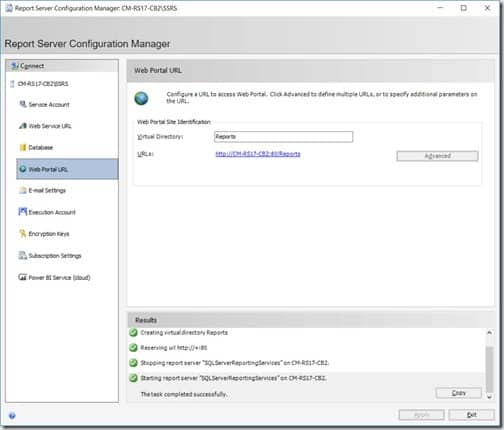
Task: Click the 'Web Portal URL' panel heading
Action: tap(158, 70)
